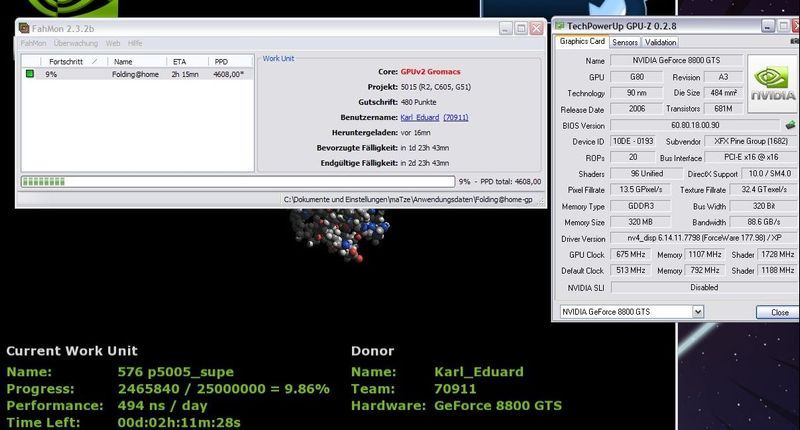Click the green client status icon in FahMon
The width and height of the screenshot is (800, 430).
point(30,74)
